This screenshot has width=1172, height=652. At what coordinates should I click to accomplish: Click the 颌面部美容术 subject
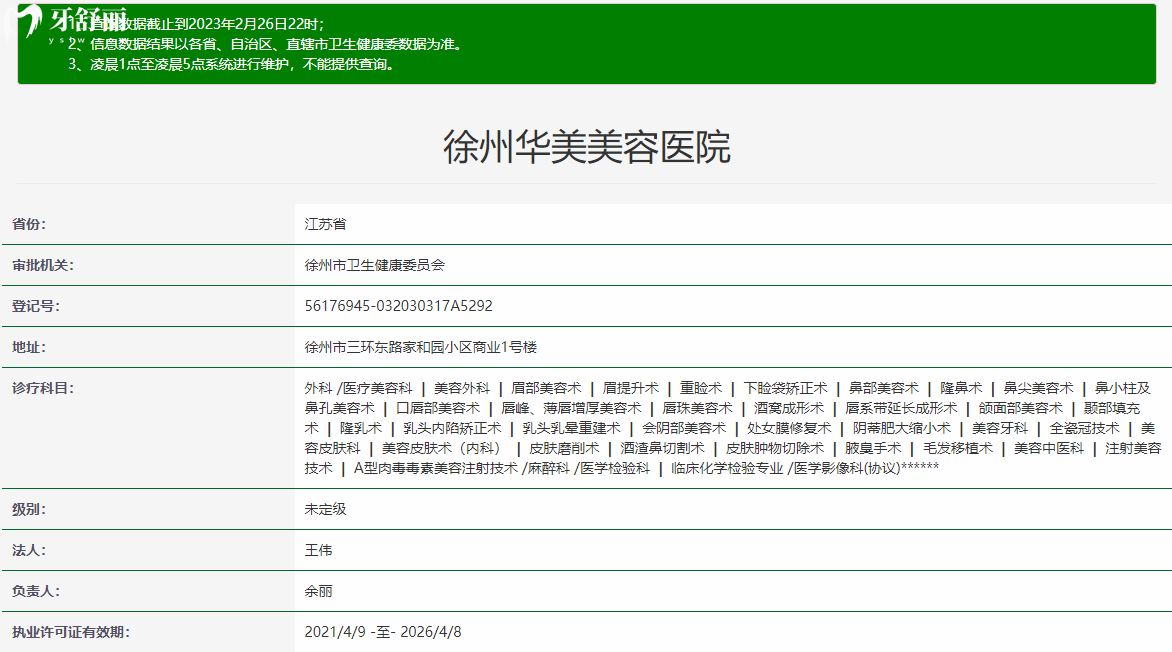(x=1021, y=408)
